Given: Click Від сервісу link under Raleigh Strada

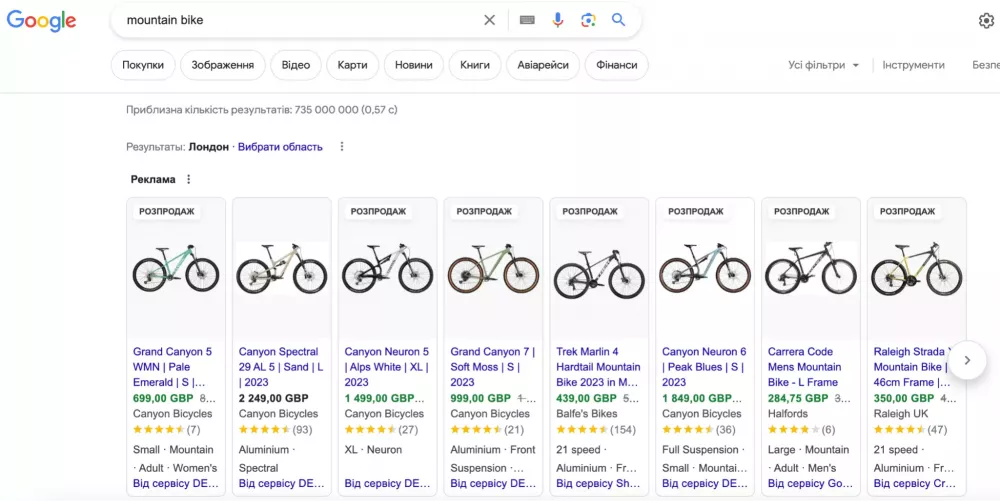Looking at the screenshot, I should (x=915, y=484).
